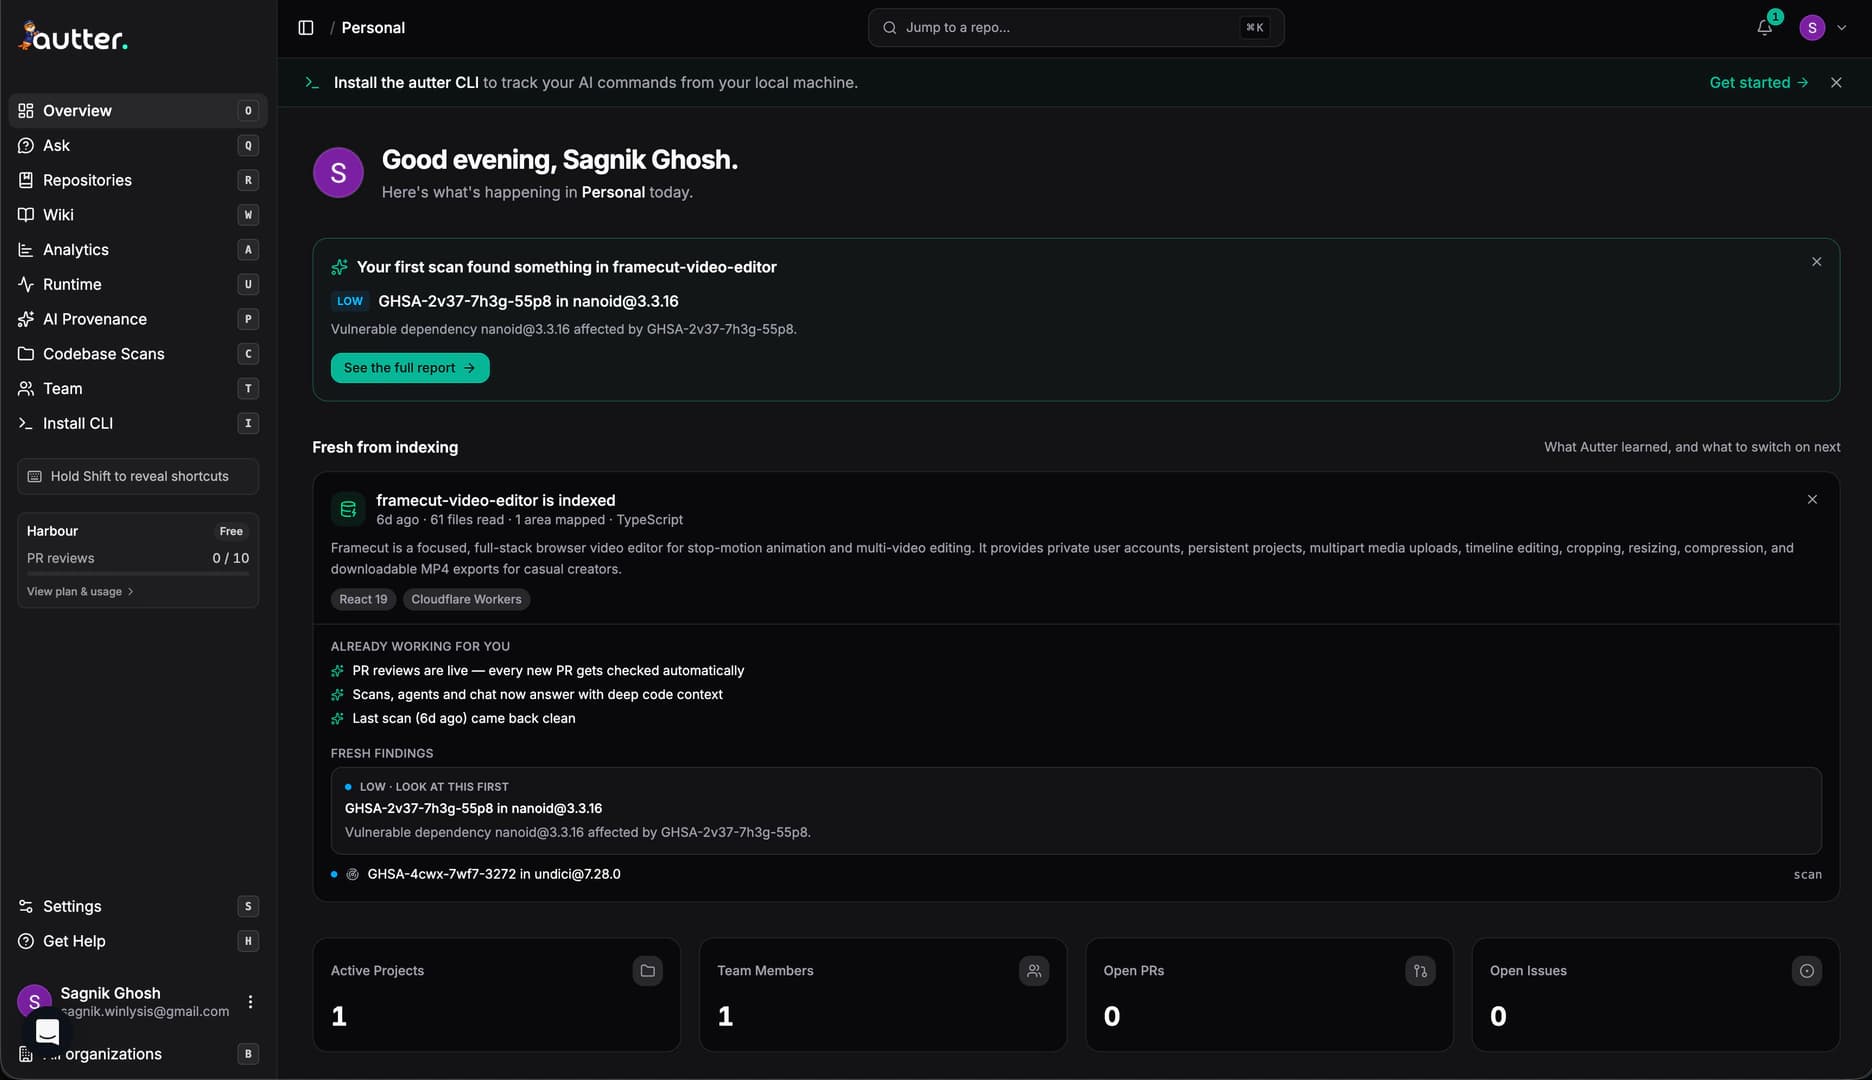Click the Open PRs pull-request icon
This screenshot has height=1080, width=1872.
coord(1420,971)
